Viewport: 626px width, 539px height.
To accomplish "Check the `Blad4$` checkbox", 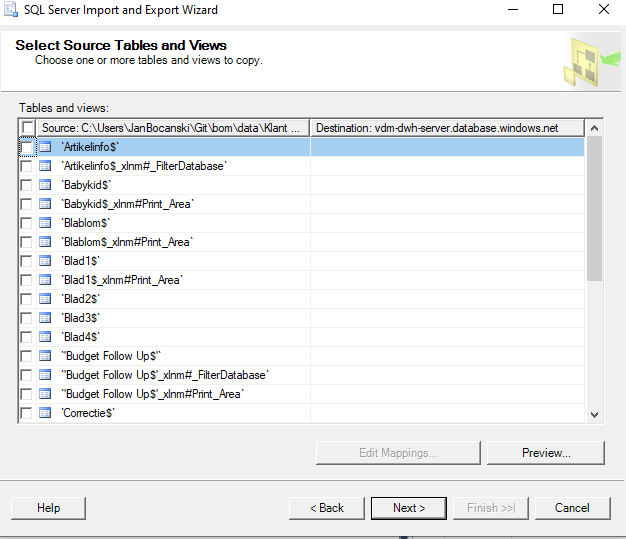I will [x=26, y=337].
